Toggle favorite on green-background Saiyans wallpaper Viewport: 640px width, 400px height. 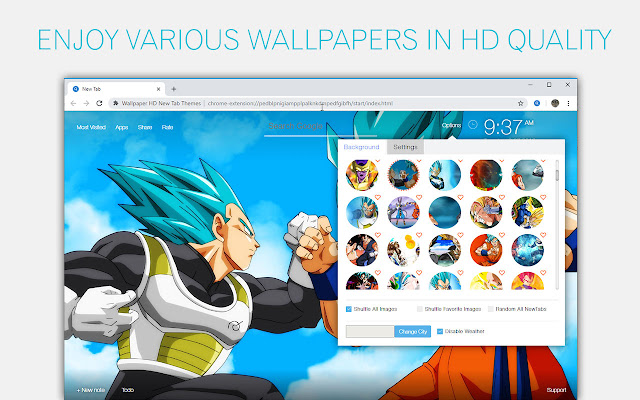[543, 198]
